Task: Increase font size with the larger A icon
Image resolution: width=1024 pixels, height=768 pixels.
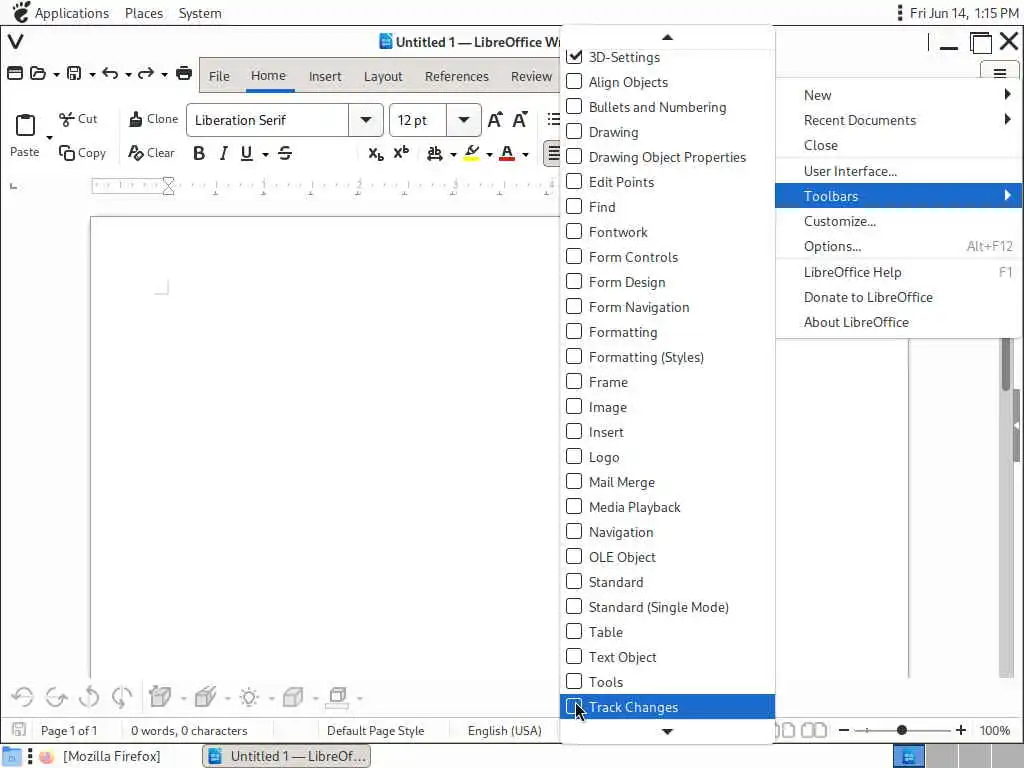Action: (x=495, y=120)
